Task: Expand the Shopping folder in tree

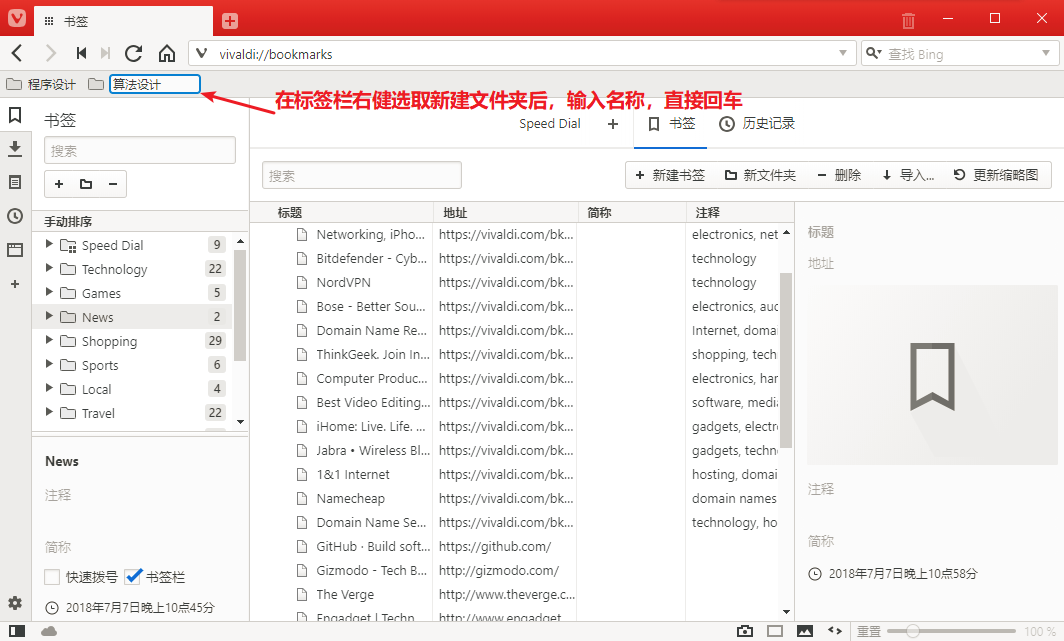Action: click(48, 341)
